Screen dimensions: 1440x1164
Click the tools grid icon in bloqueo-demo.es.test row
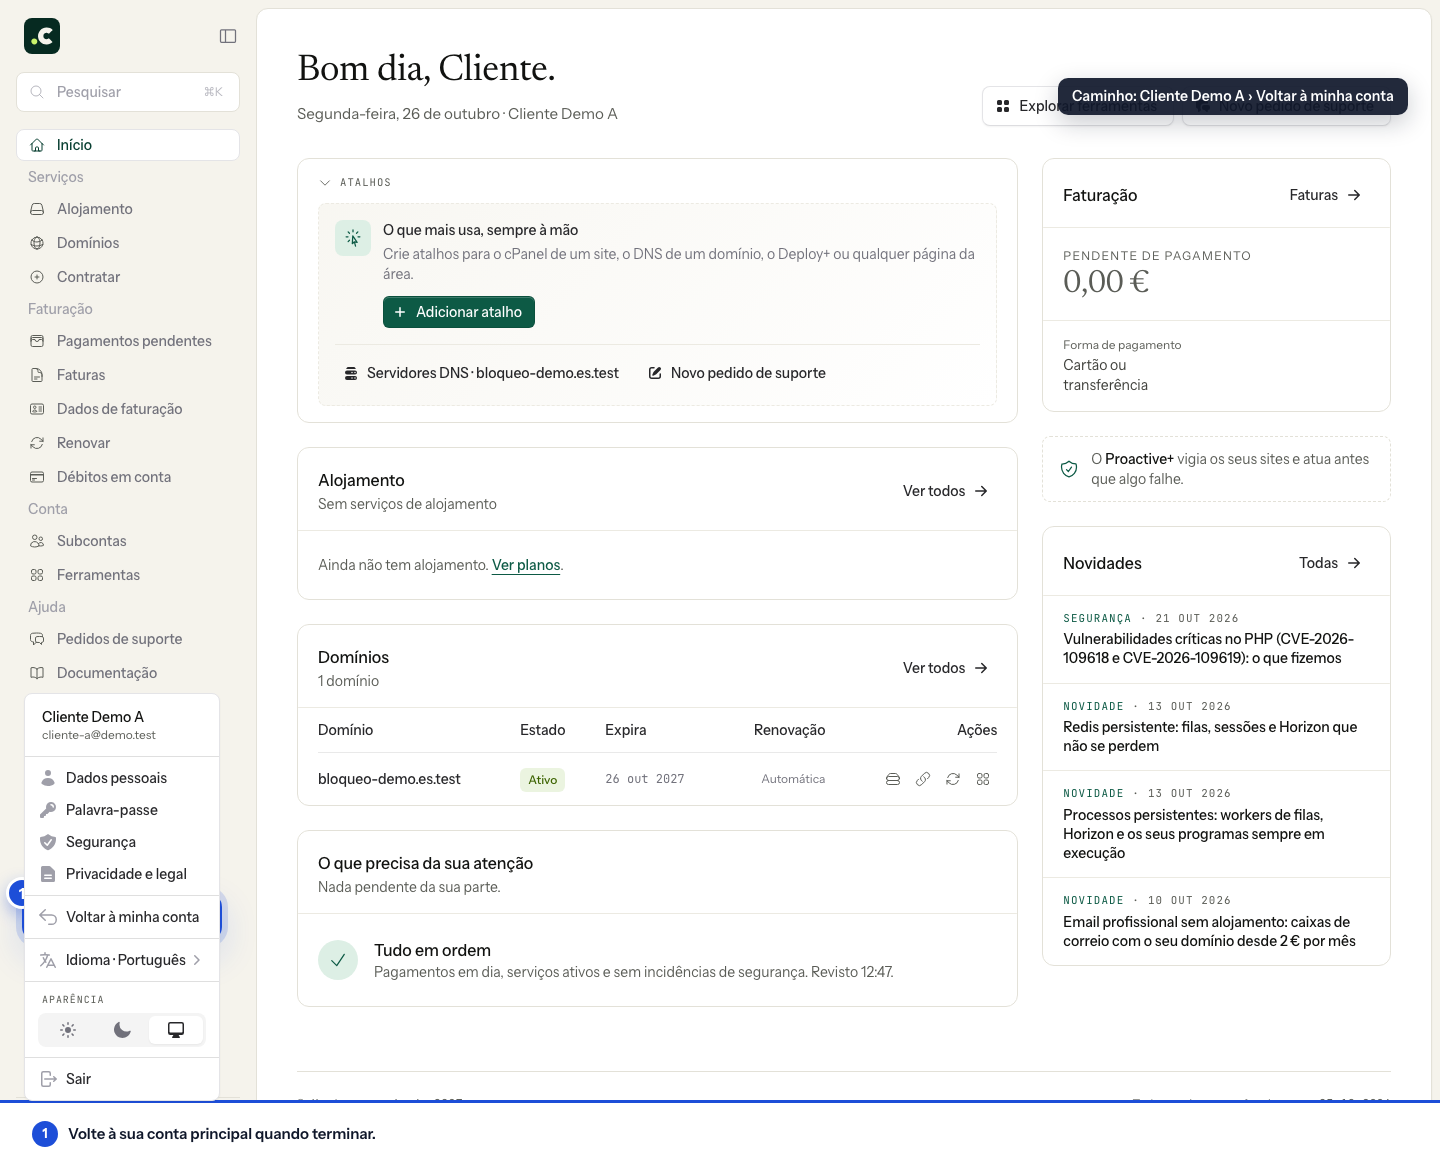pyautogui.click(x=983, y=779)
